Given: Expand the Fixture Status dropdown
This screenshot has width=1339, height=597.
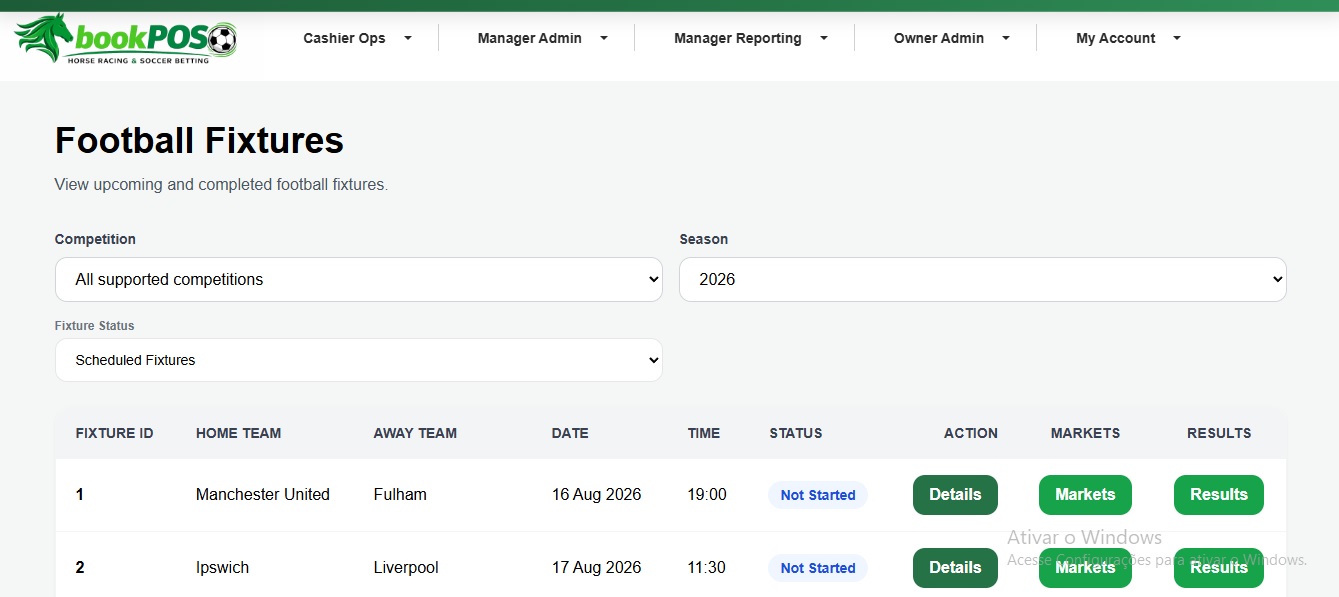Looking at the screenshot, I should [x=358, y=360].
